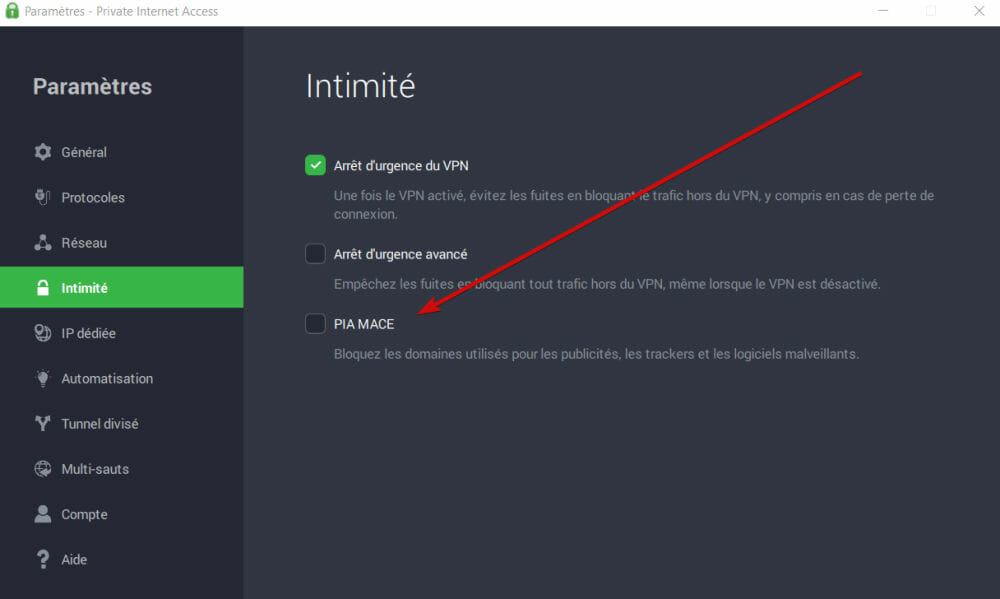Screen dimensions: 1000x599
Task: Click the window title 'Paramètres - Private Internet Access'
Action: tap(121, 11)
